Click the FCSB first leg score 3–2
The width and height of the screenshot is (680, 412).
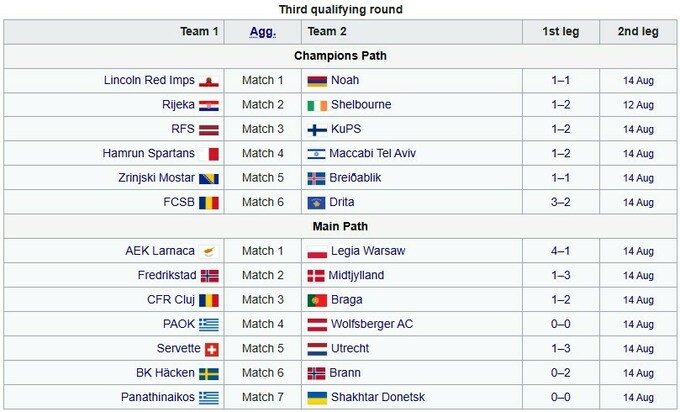(x=561, y=203)
